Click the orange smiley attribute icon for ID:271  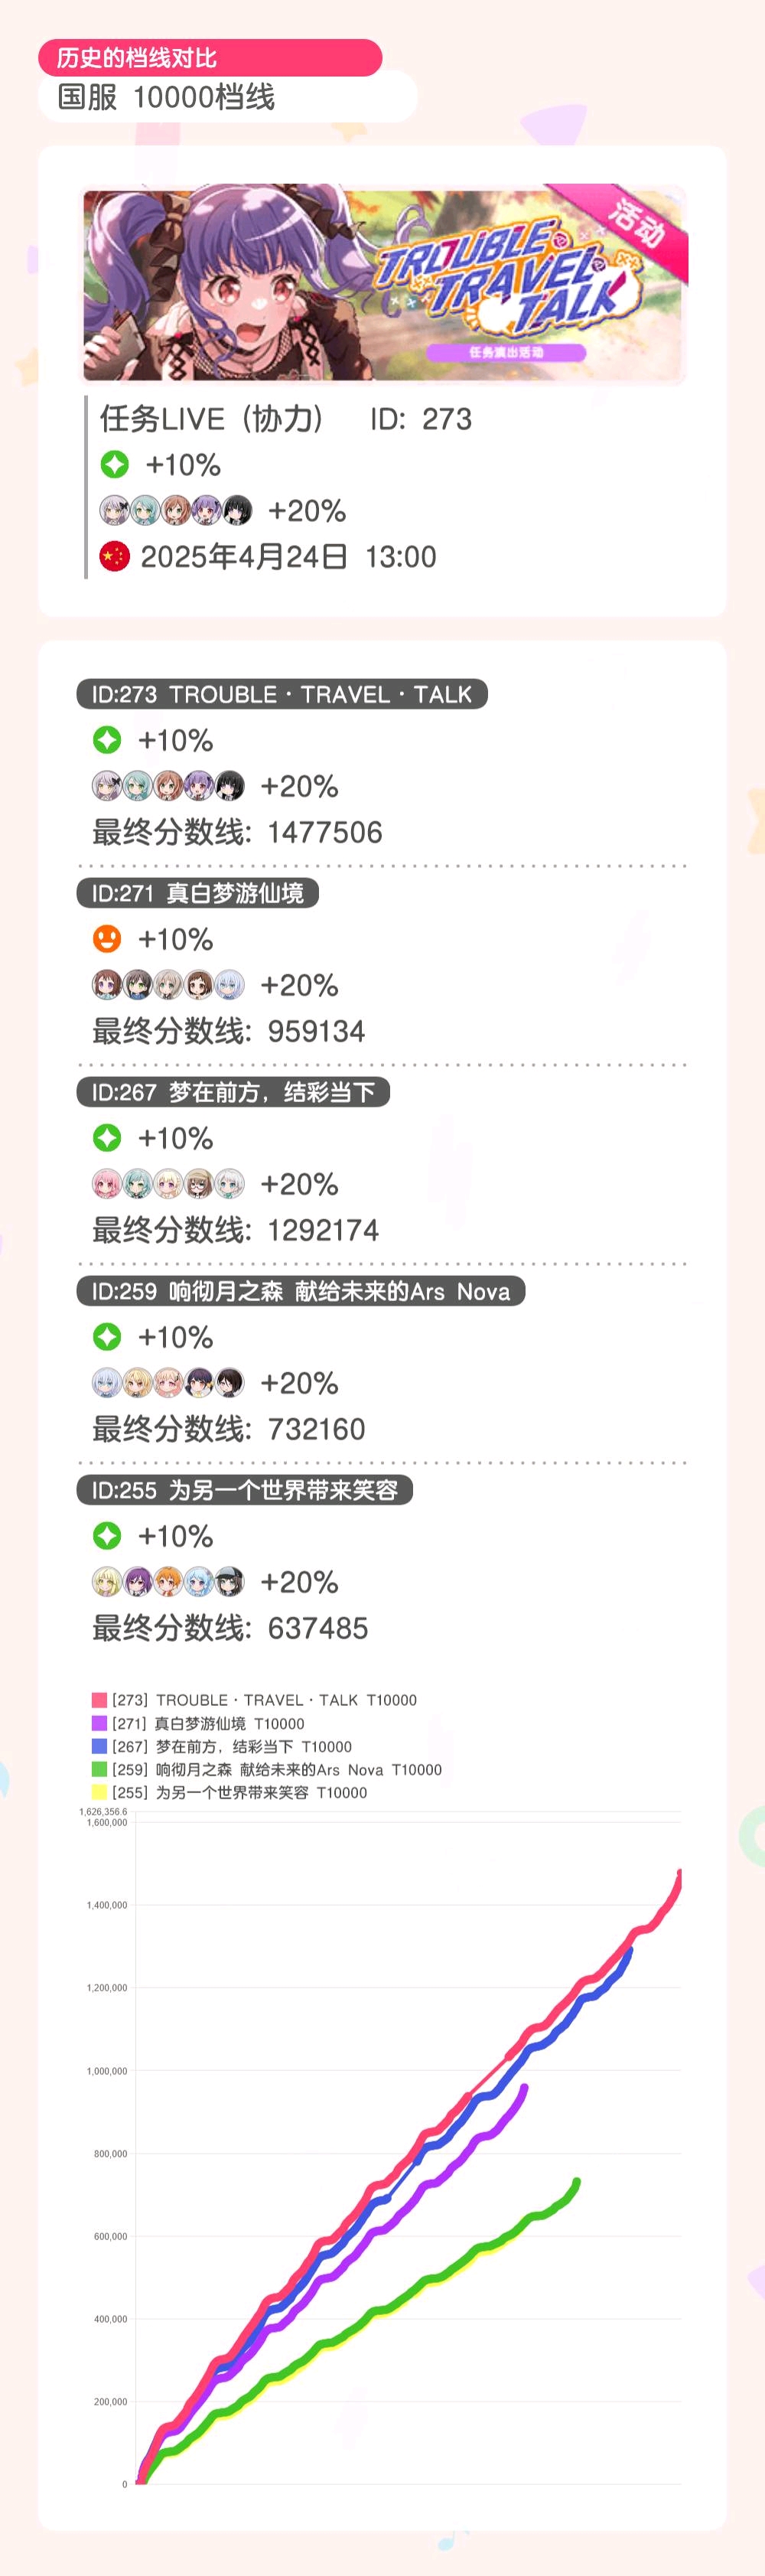(107, 939)
